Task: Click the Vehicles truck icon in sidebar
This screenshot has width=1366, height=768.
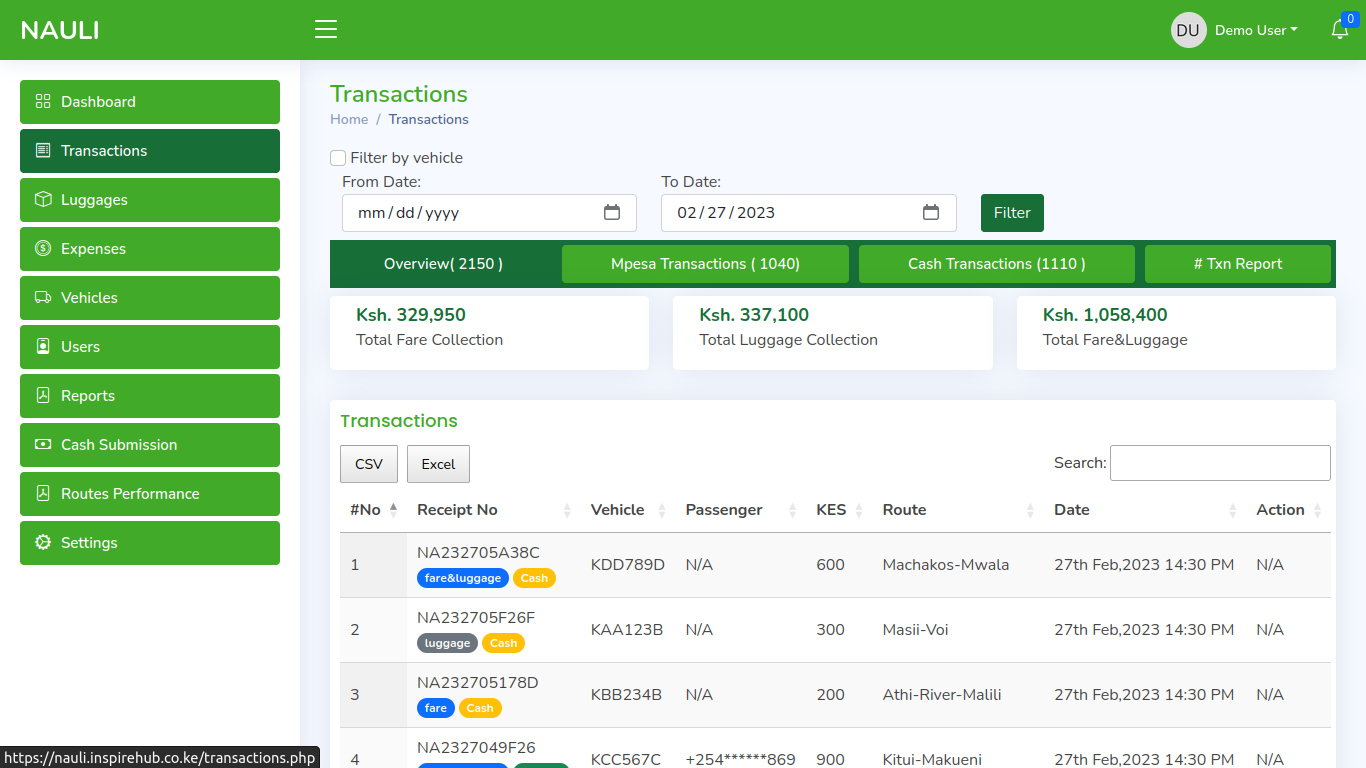Action: pos(43,298)
